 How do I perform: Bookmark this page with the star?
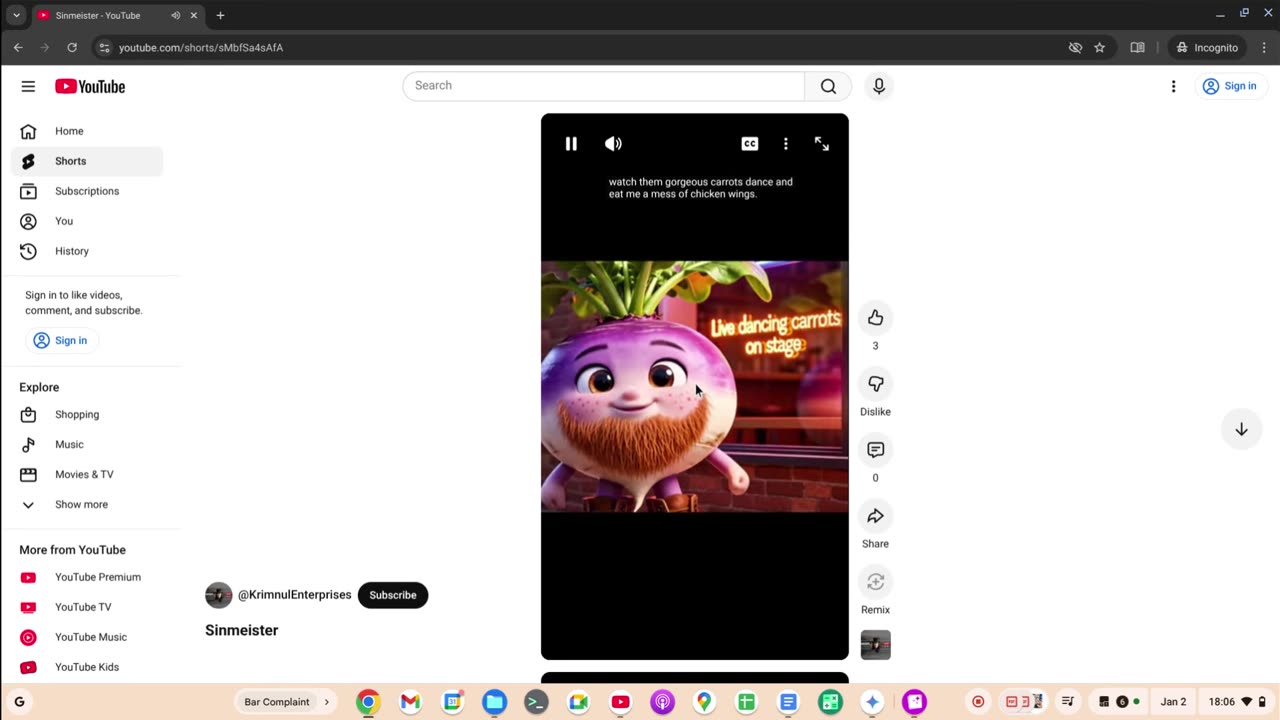tap(1100, 47)
